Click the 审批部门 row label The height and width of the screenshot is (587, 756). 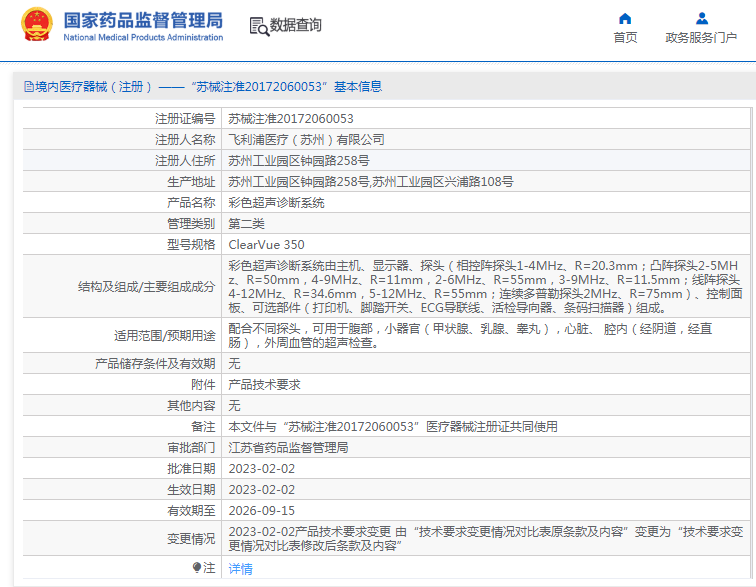tap(191, 448)
